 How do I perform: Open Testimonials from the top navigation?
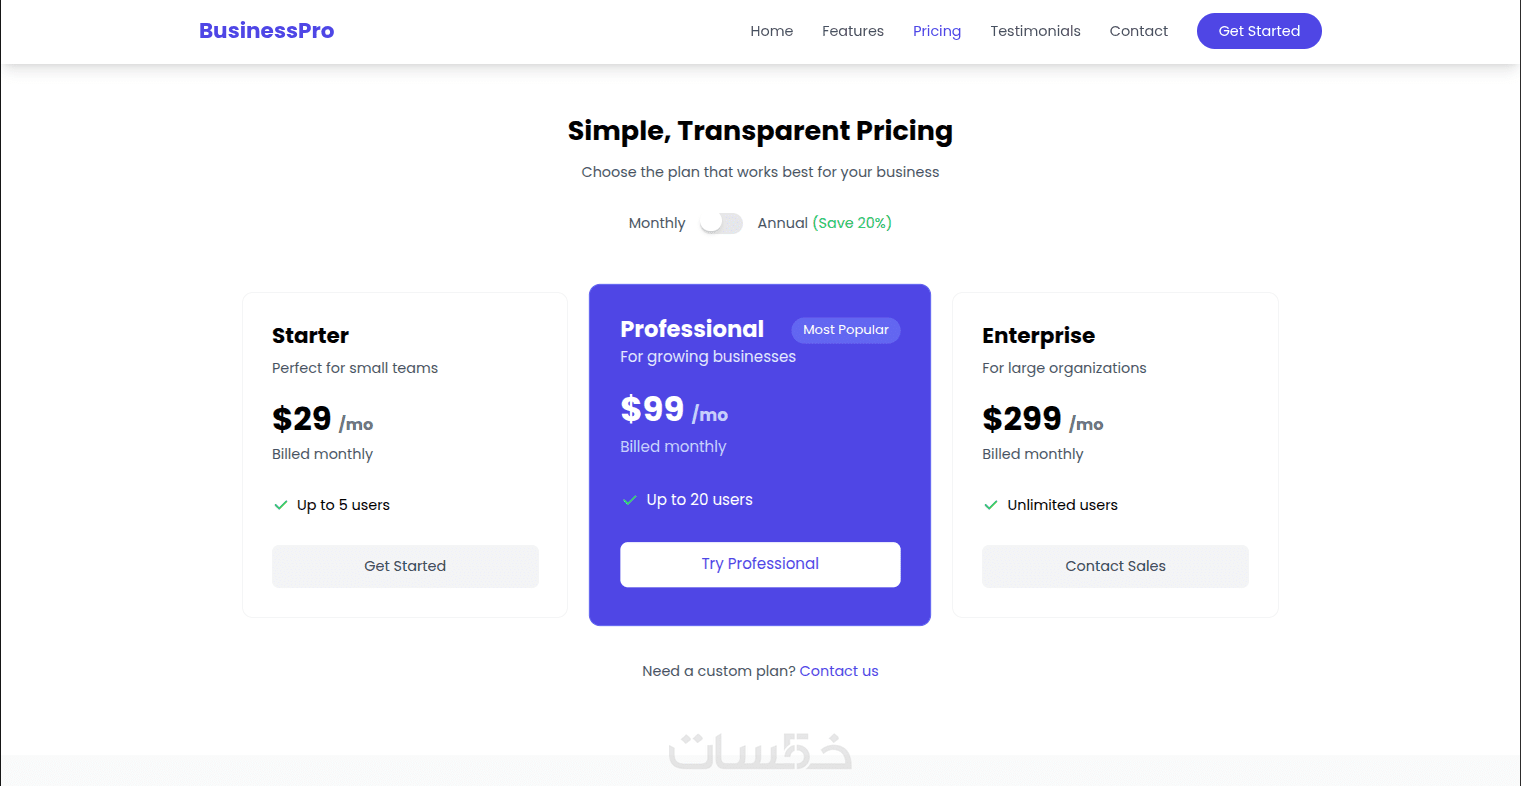[1035, 31]
